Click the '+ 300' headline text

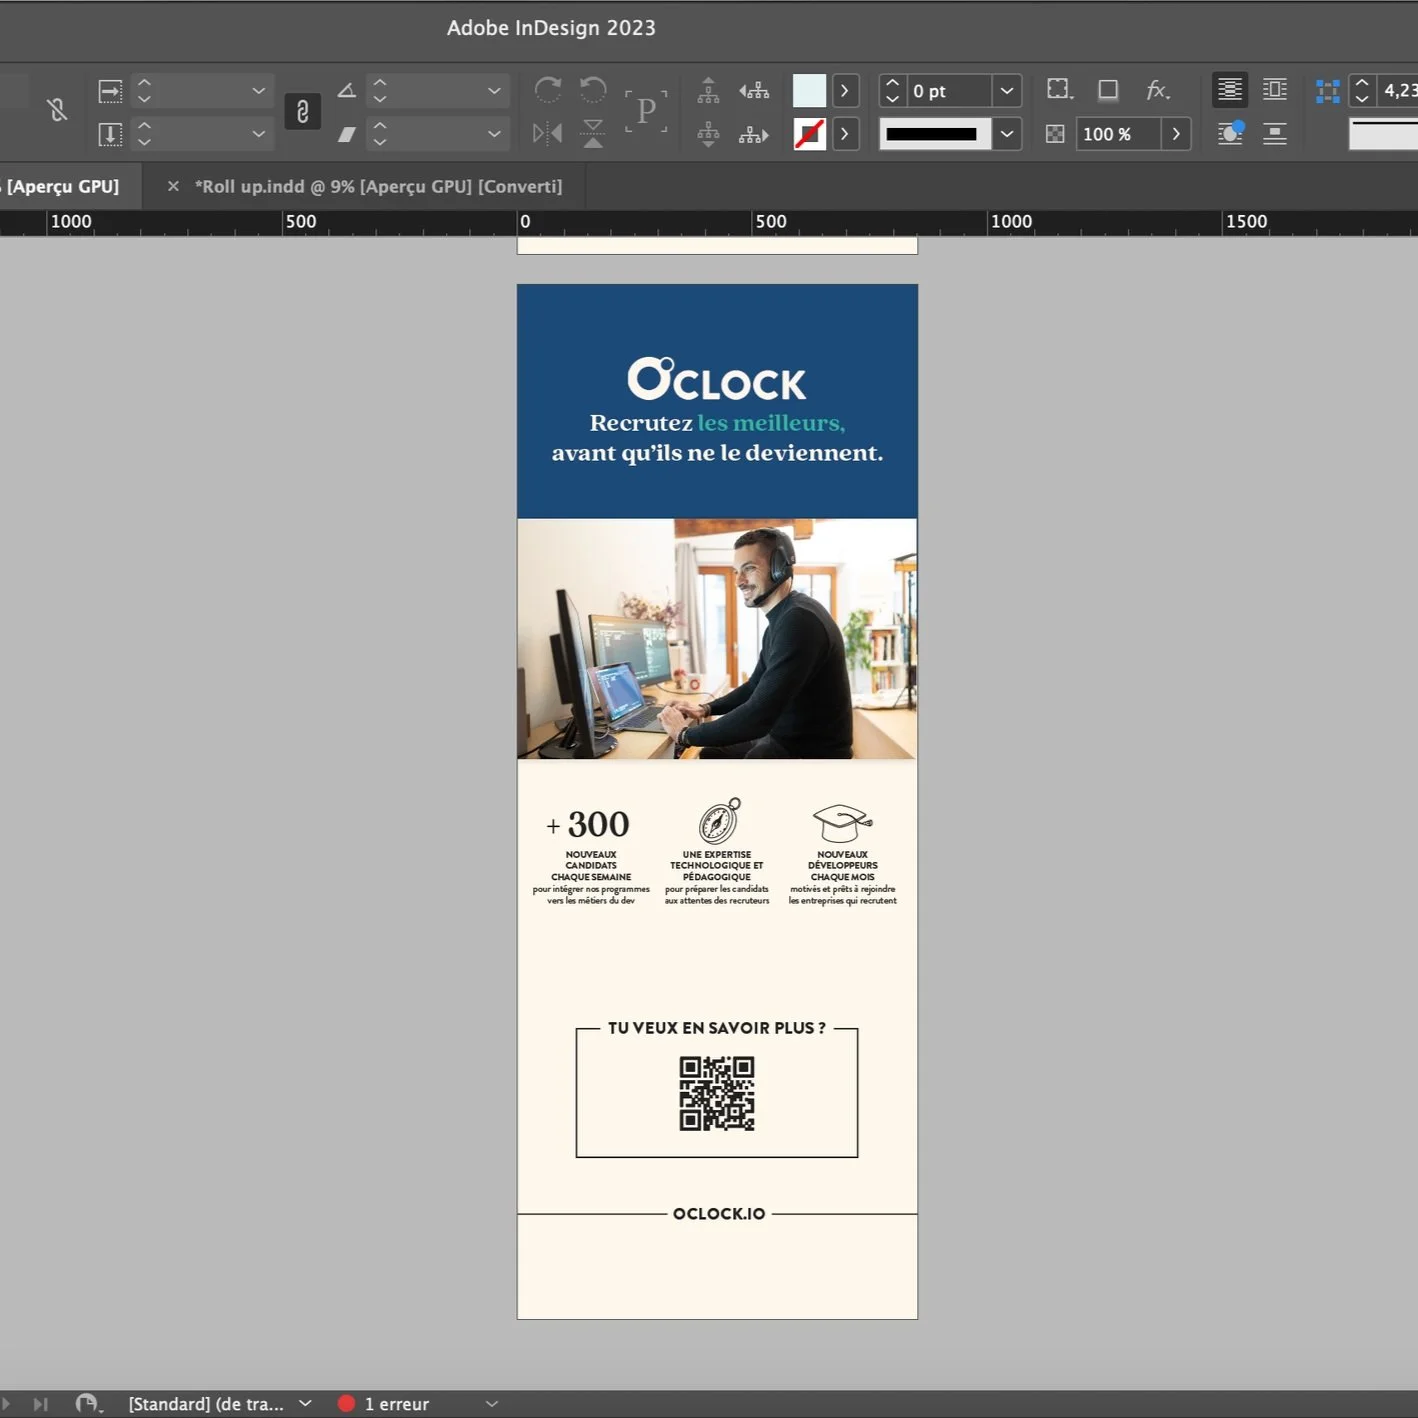click(588, 824)
